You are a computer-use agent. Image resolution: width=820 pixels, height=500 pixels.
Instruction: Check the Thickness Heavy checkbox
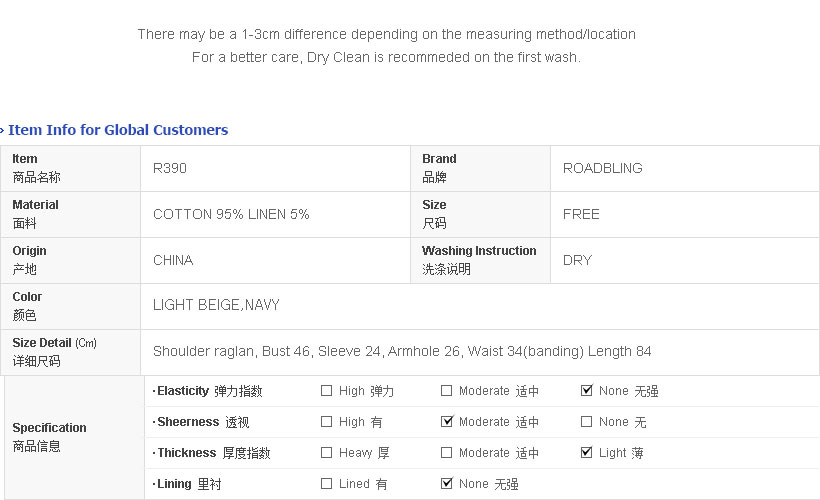(326, 453)
